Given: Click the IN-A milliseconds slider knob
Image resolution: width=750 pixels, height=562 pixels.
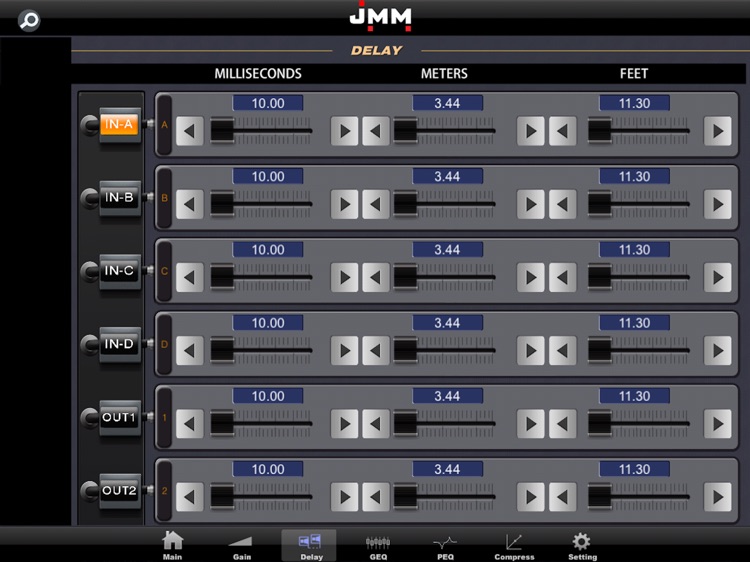Looking at the screenshot, I should click(x=222, y=131).
